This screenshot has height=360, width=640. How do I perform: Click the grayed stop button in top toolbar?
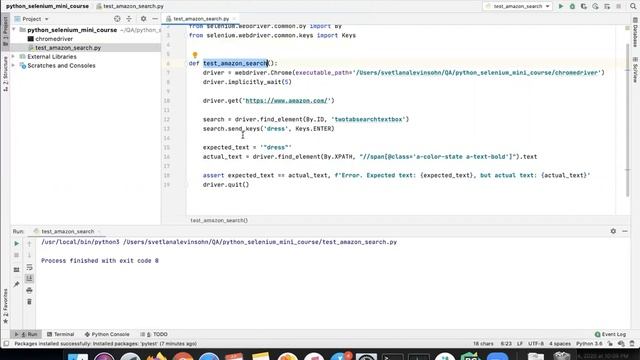619,6
